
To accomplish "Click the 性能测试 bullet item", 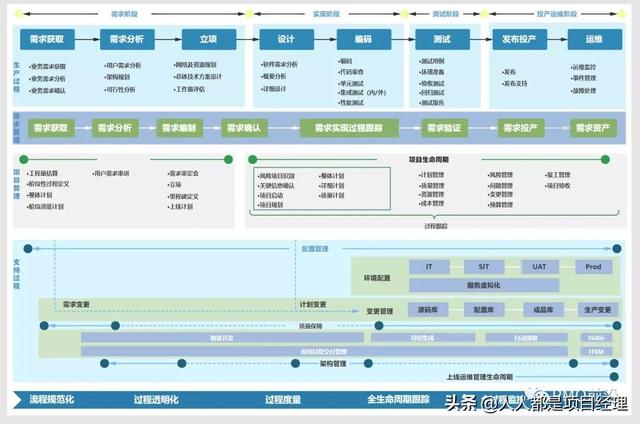I will (351, 103).
